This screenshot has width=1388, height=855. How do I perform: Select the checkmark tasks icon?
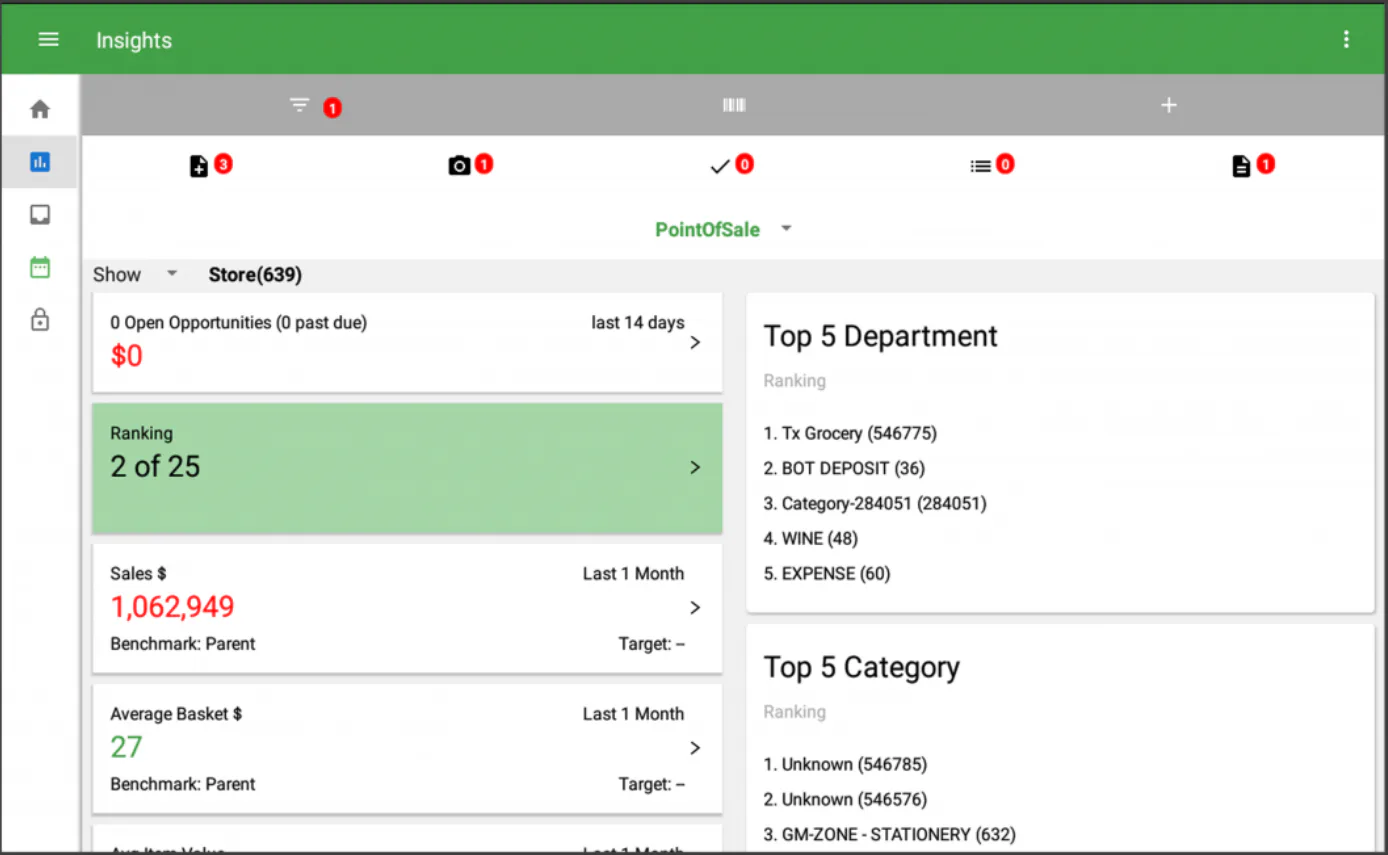(x=718, y=165)
